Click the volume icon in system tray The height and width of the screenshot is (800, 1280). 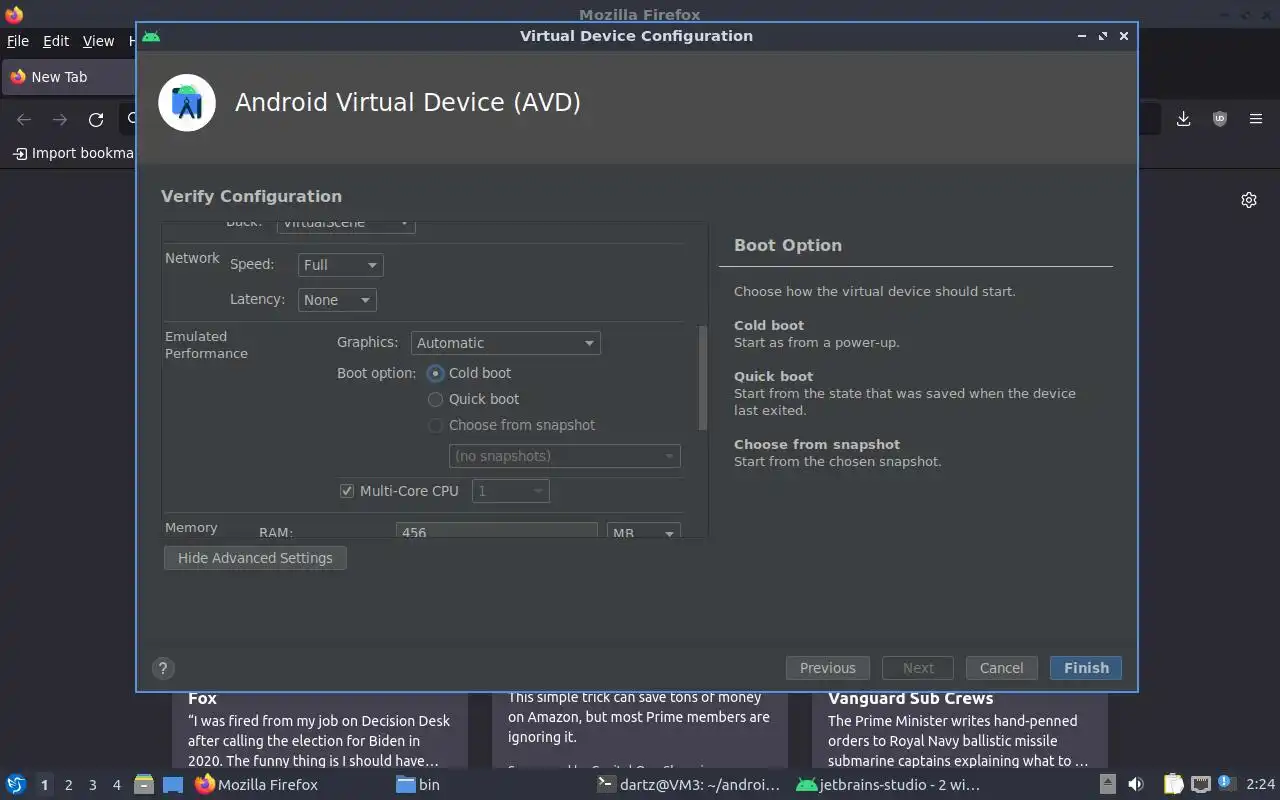coord(1136,785)
